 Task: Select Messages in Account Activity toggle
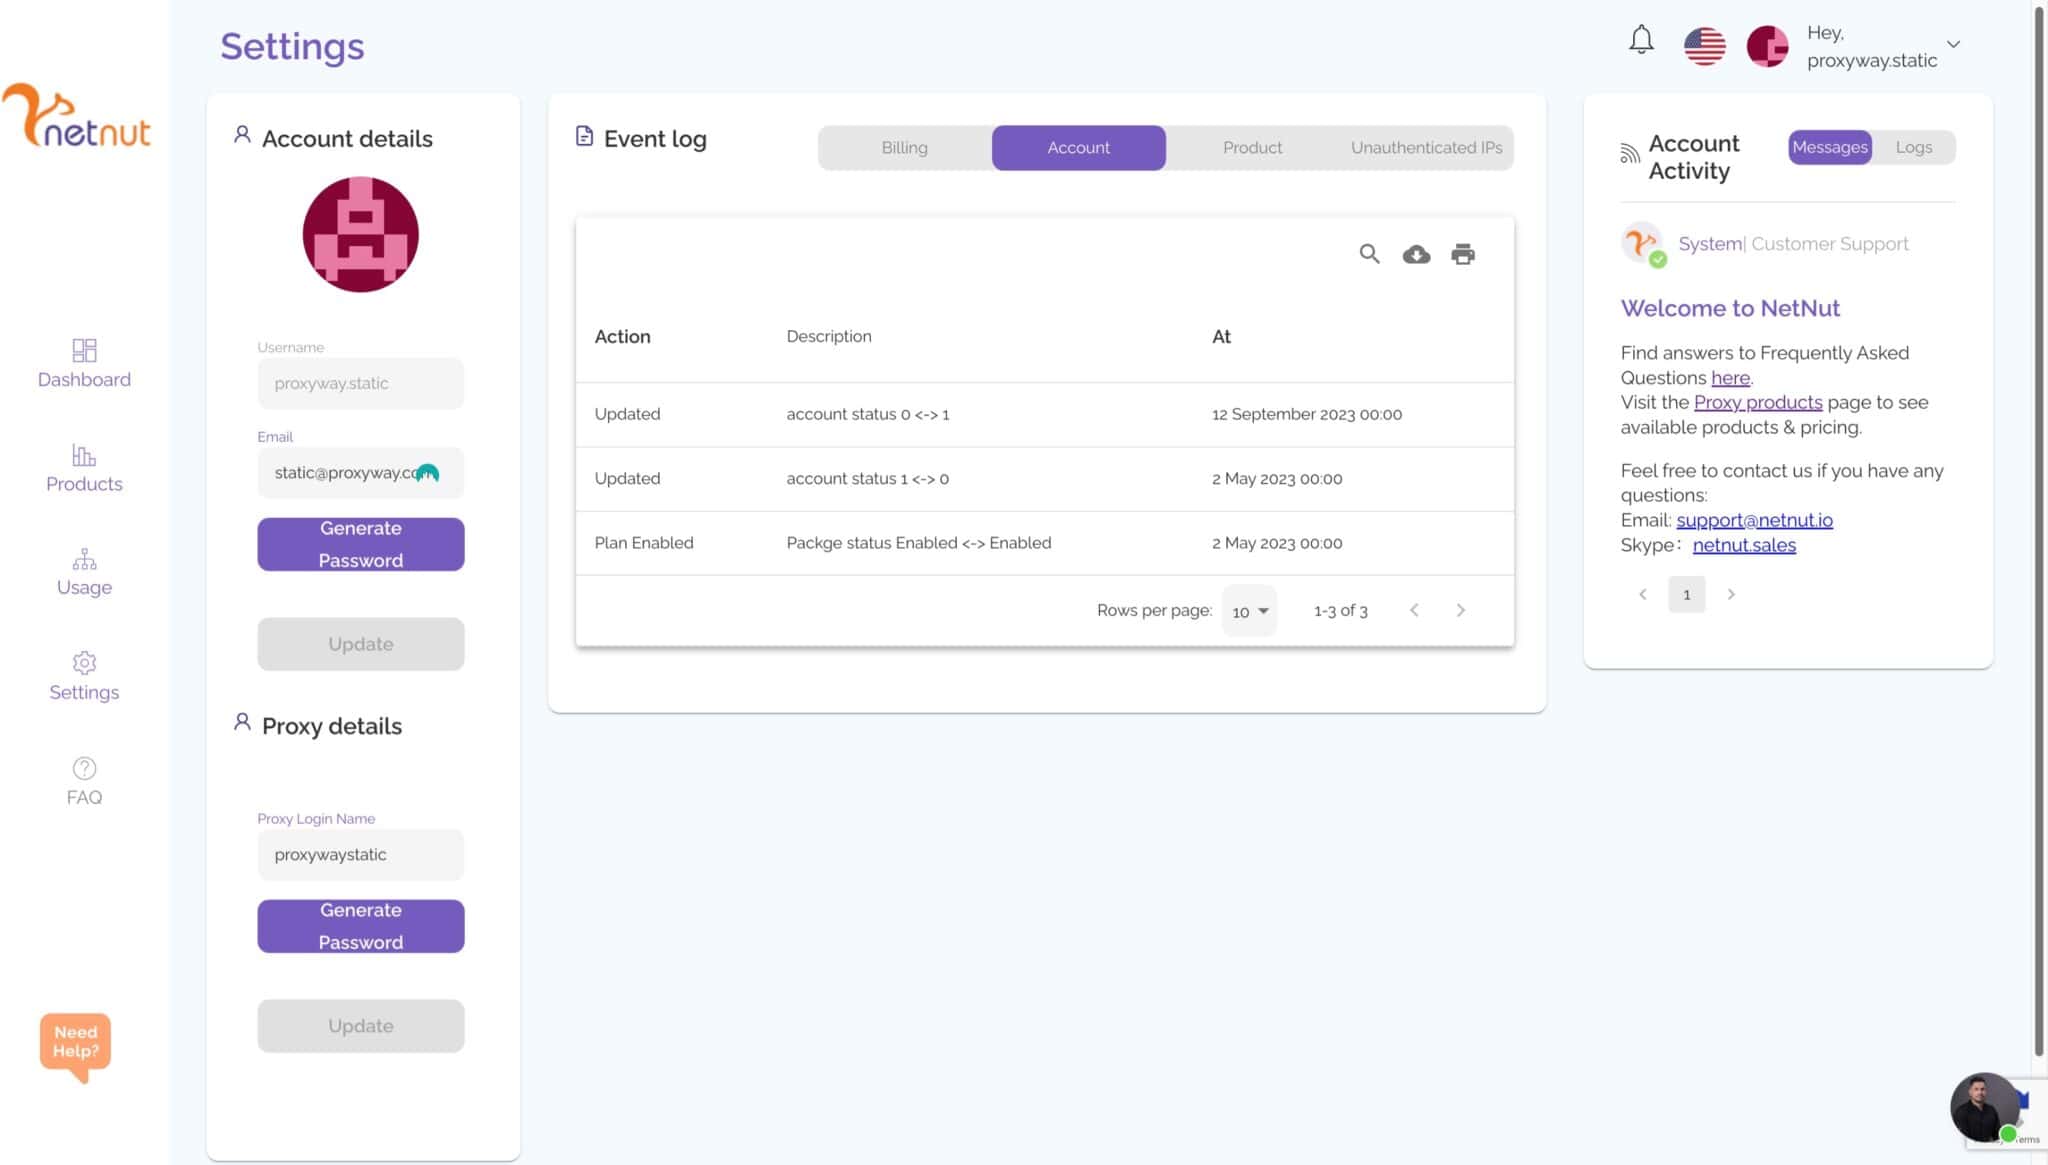click(x=1829, y=147)
